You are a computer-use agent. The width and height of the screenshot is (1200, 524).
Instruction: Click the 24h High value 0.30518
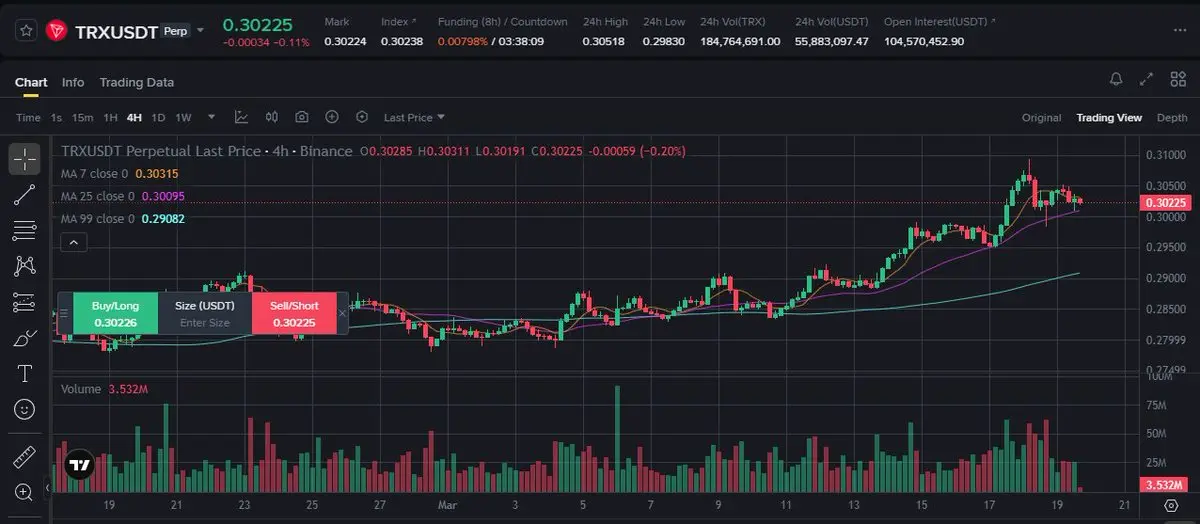(x=604, y=41)
